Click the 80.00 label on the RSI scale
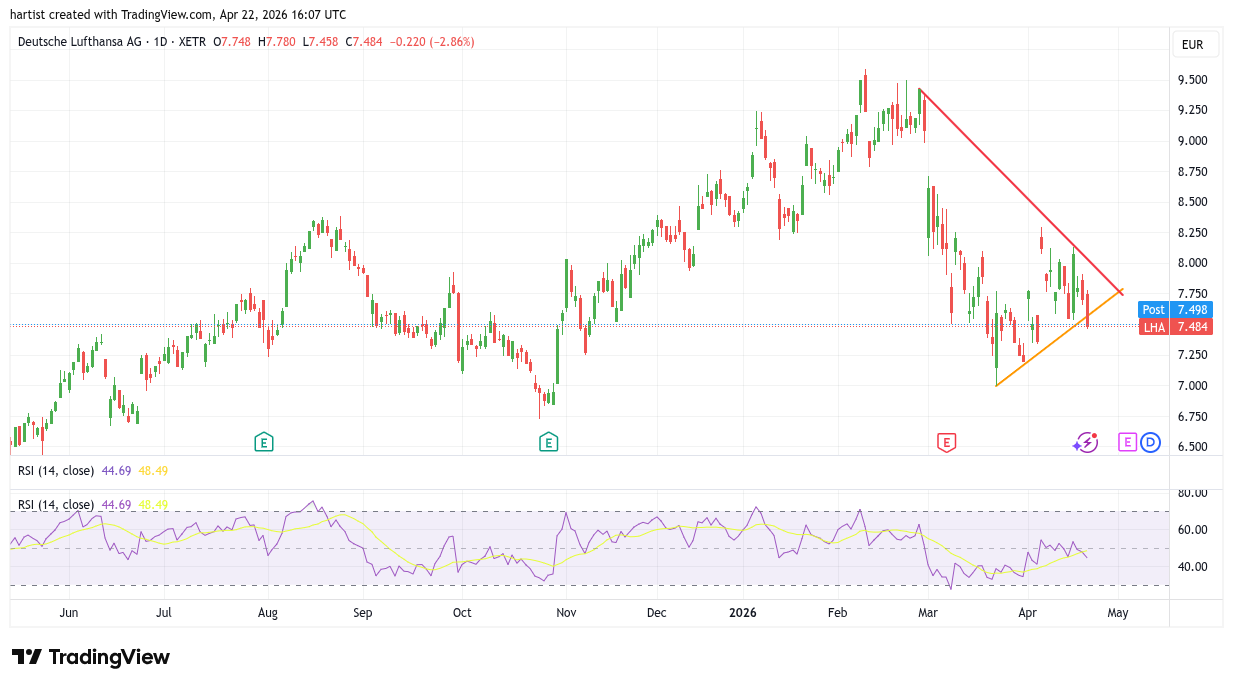Screen dimensions: 1233x687 (x=1192, y=493)
